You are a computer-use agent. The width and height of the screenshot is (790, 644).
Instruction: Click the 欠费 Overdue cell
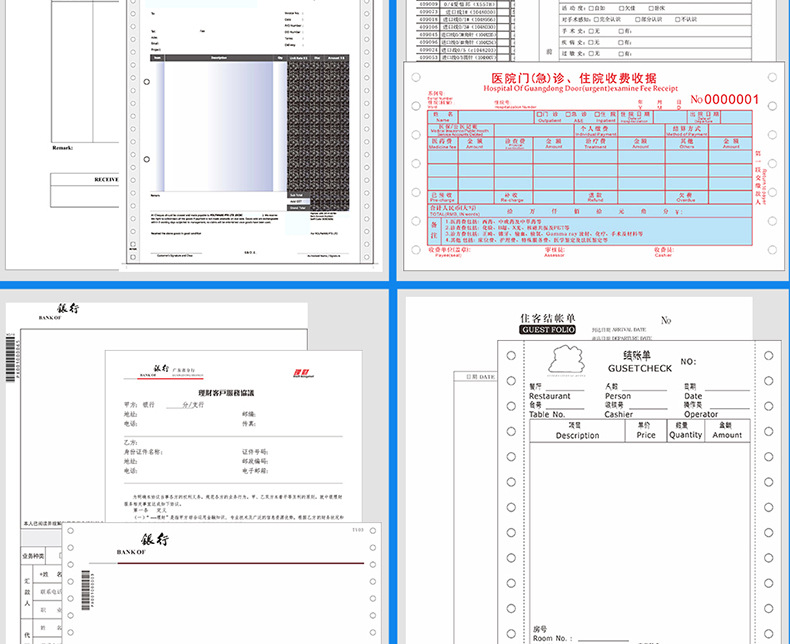click(x=686, y=197)
